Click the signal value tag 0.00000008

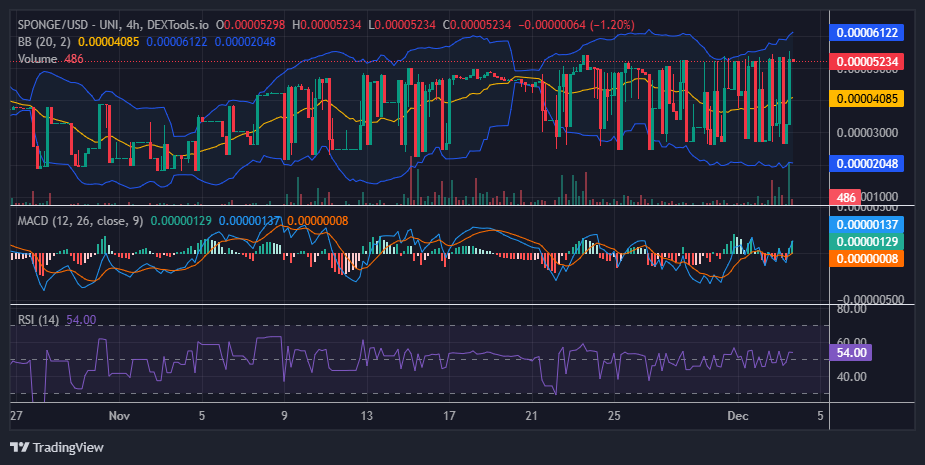[867, 258]
